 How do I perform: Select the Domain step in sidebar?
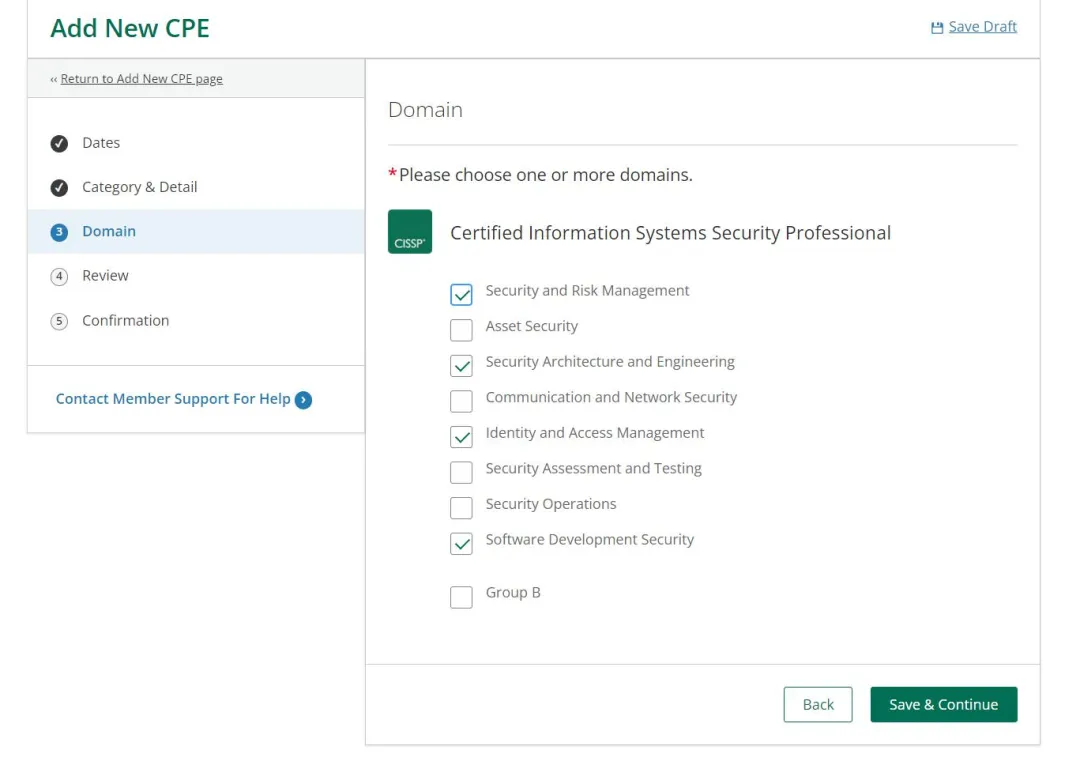point(196,231)
